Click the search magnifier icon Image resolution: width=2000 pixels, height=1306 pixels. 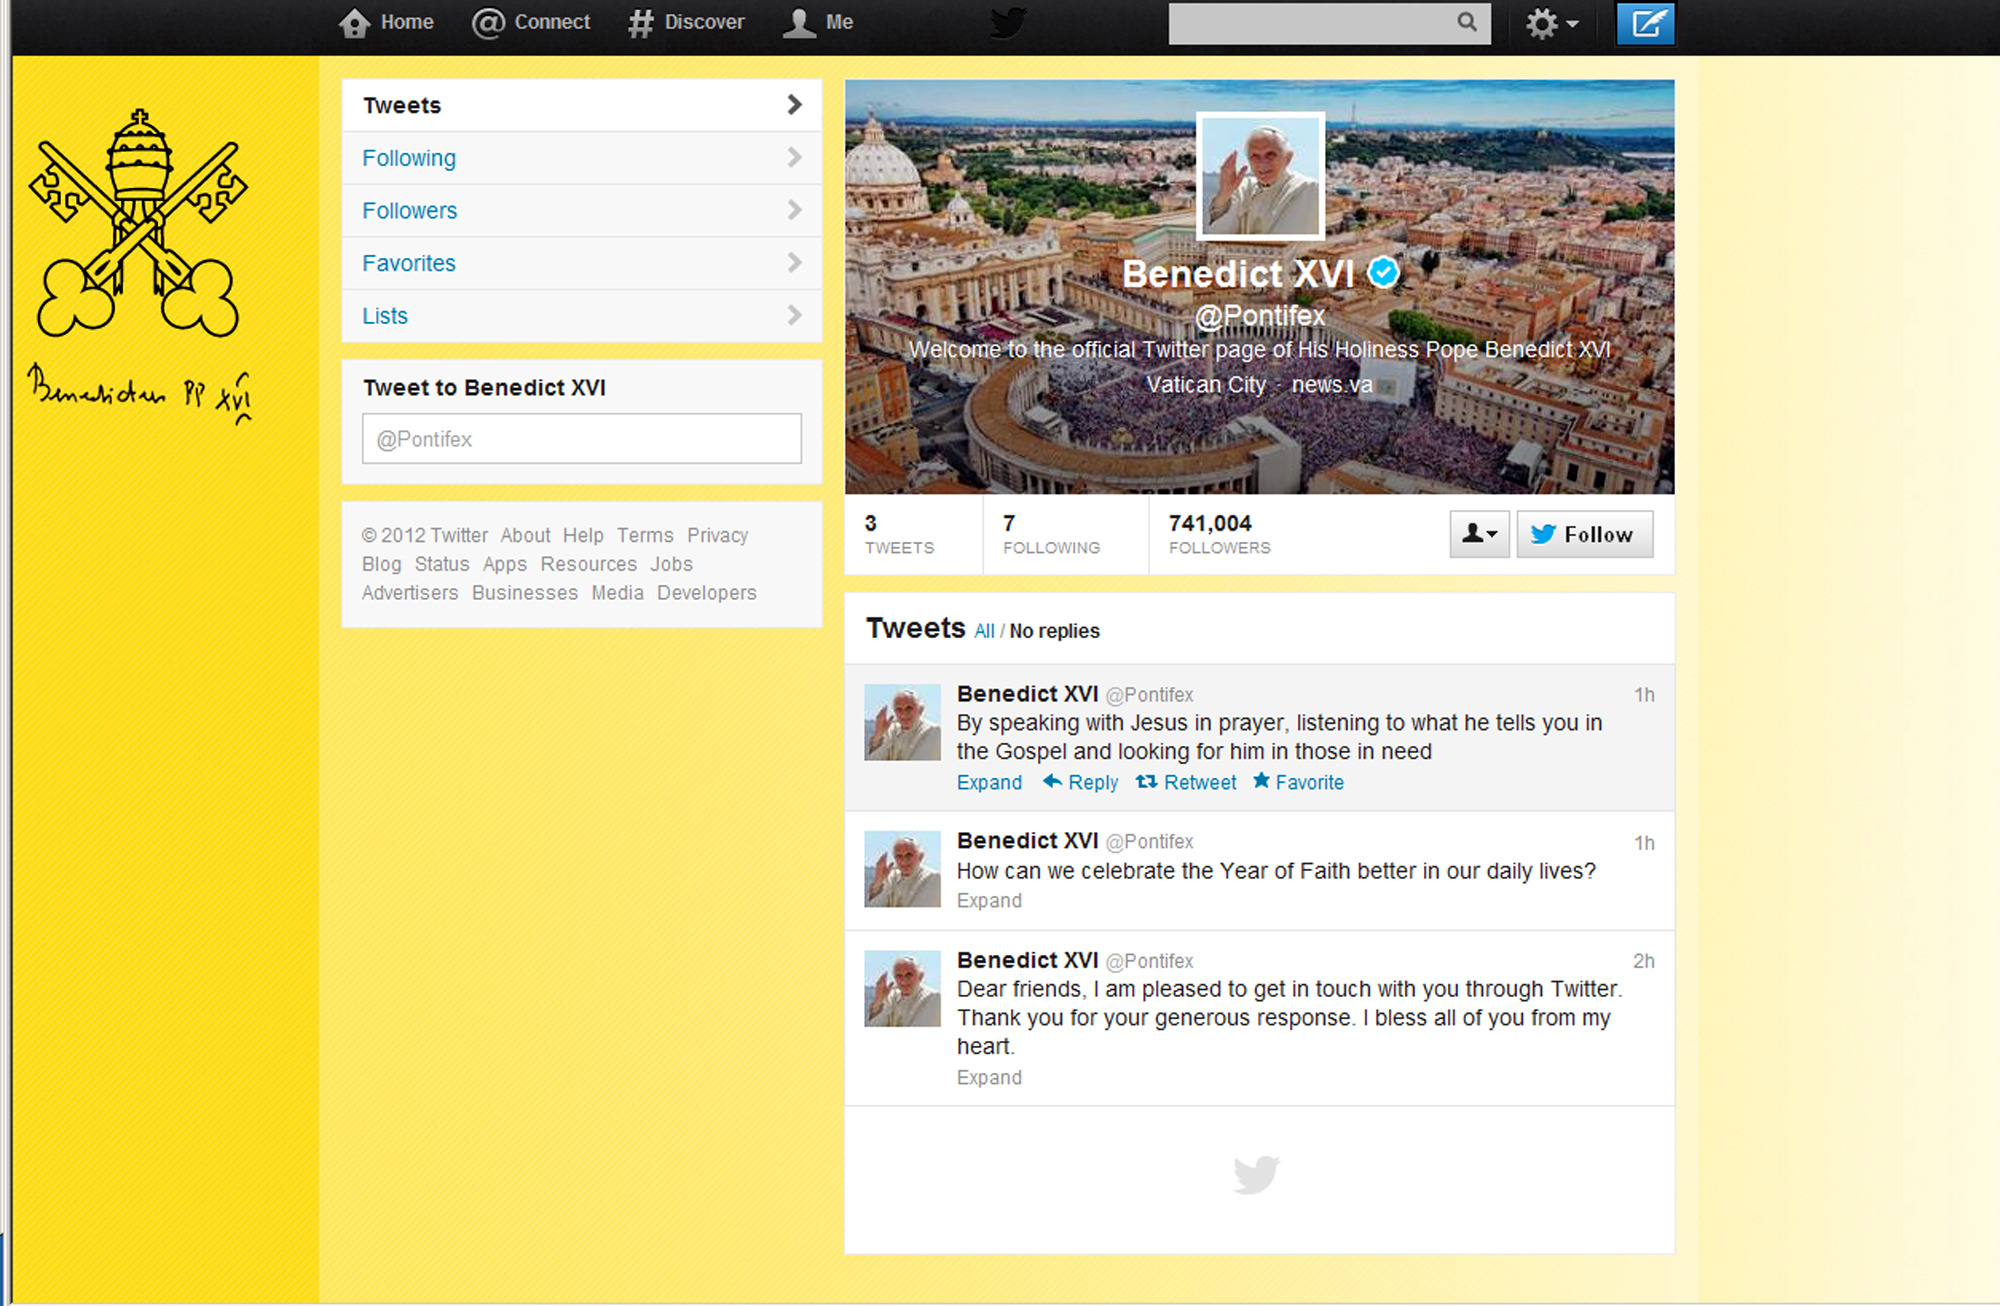[x=1466, y=21]
